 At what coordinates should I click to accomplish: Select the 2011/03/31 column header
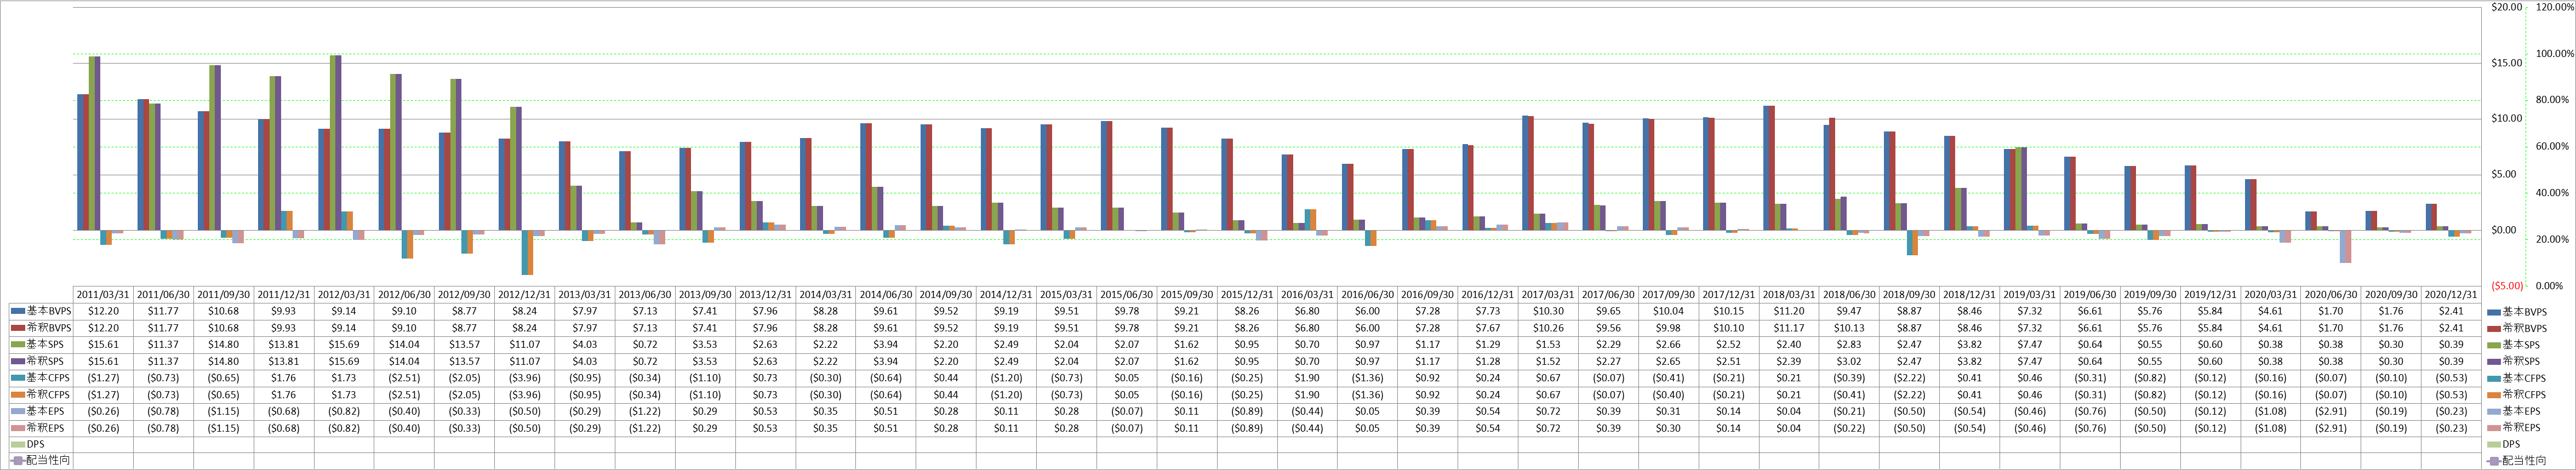pyautogui.click(x=104, y=295)
